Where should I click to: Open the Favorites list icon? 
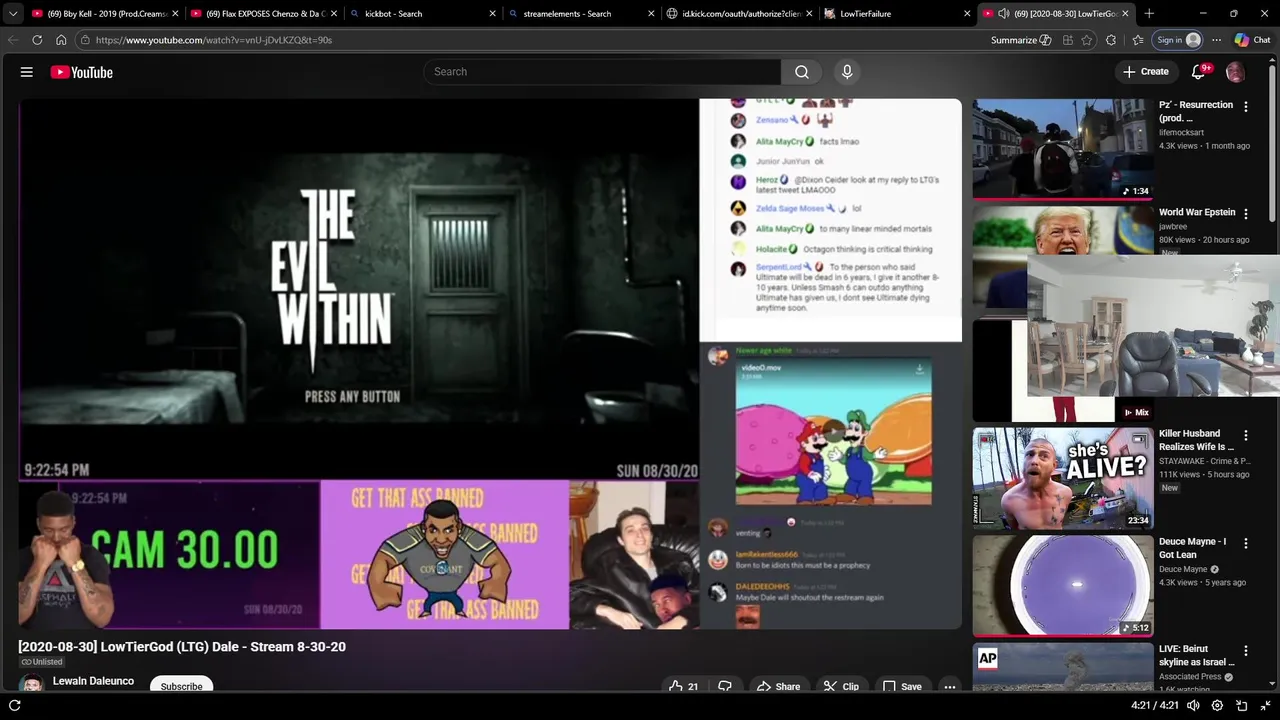point(1138,40)
